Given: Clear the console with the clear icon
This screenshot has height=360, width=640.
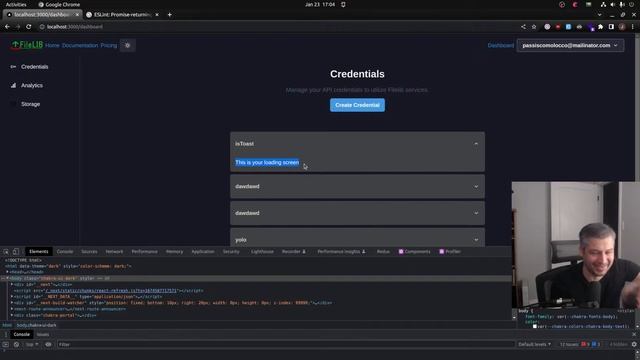Looking at the screenshot, I should (x=16, y=344).
